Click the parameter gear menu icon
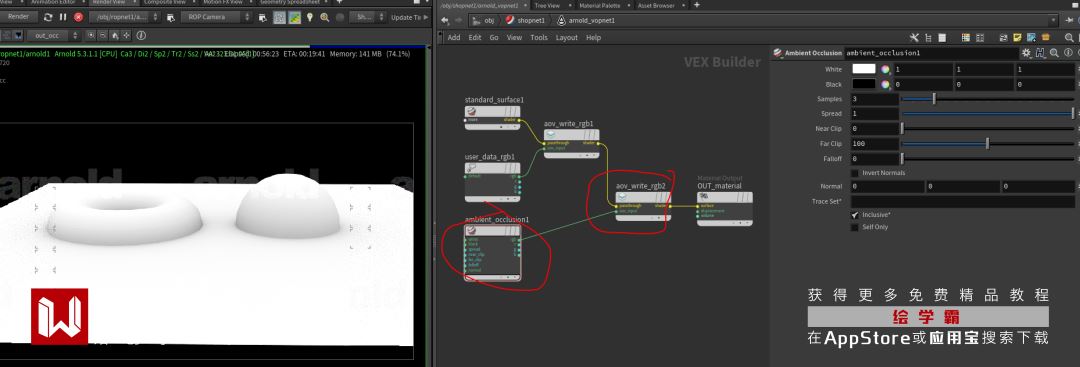Image resolution: width=1080 pixels, height=367 pixels. (1026, 53)
